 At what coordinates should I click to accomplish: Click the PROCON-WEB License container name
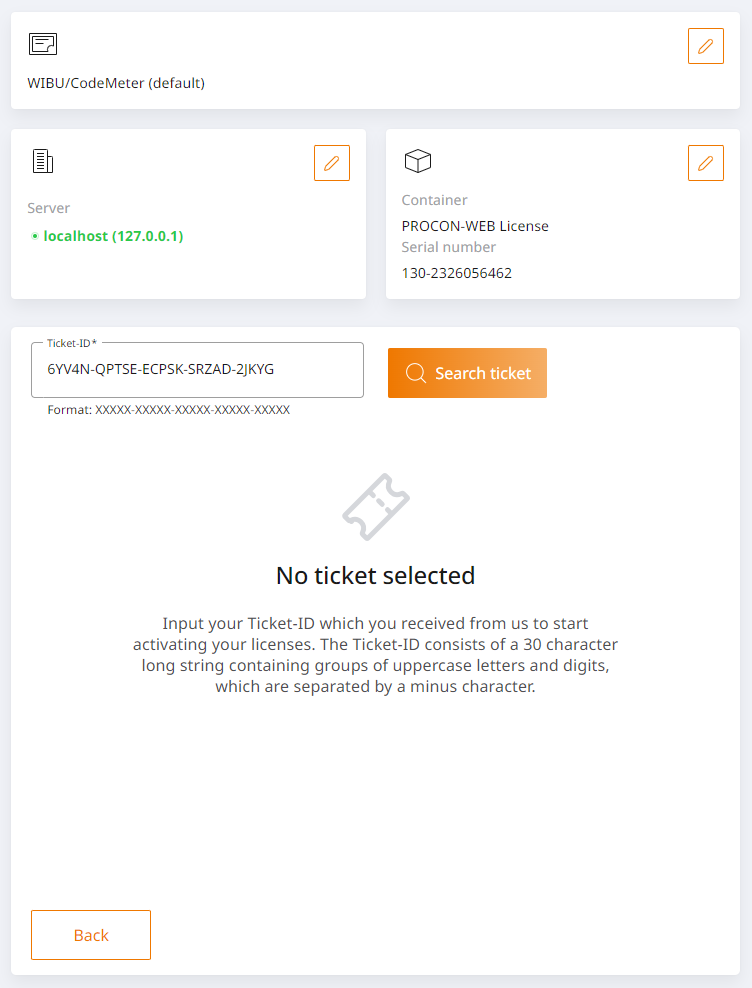475,226
